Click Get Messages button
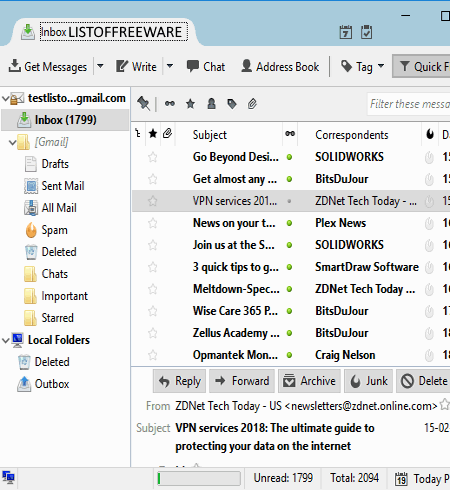Image resolution: width=450 pixels, height=490 pixels. pyautogui.click(x=48, y=66)
